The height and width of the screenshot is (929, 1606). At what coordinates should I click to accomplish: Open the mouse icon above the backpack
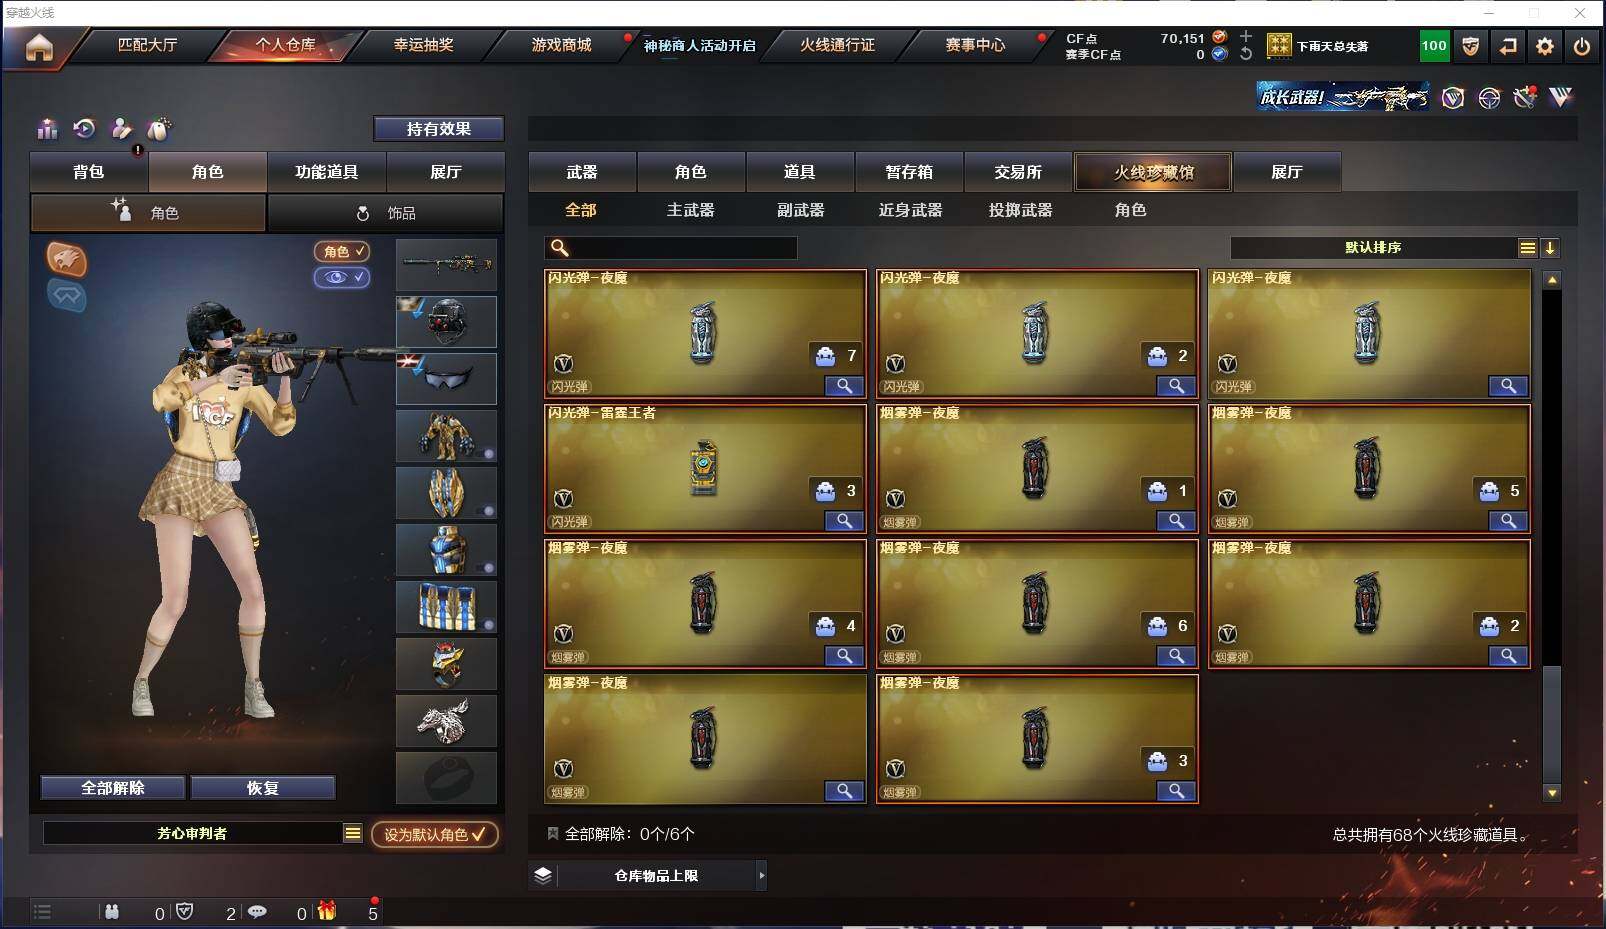pyautogui.click(x=159, y=128)
